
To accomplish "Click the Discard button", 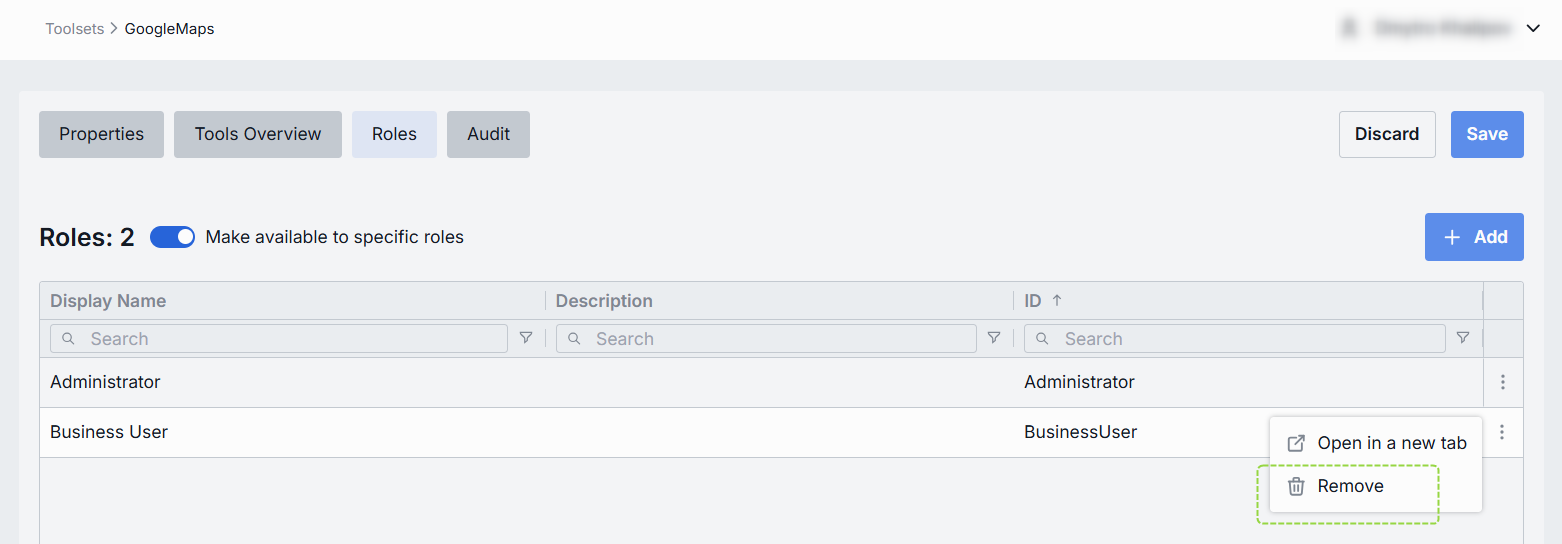I will pyautogui.click(x=1387, y=134).
